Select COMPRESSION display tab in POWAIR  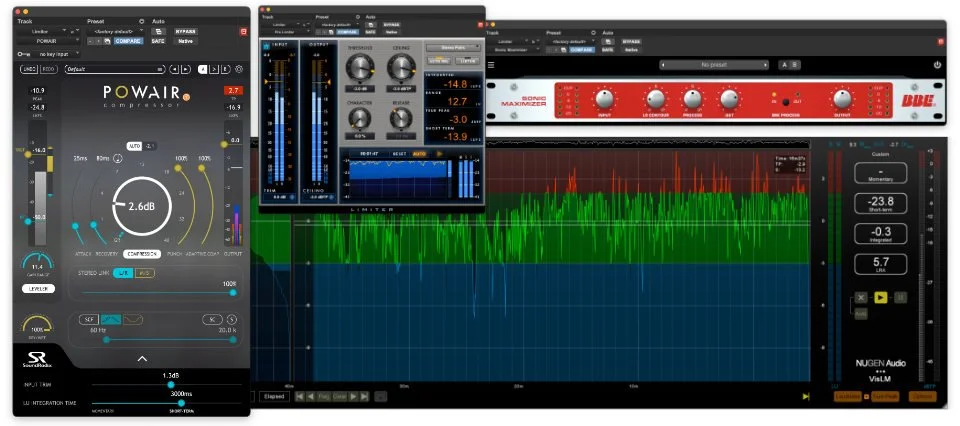(x=142, y=253)
